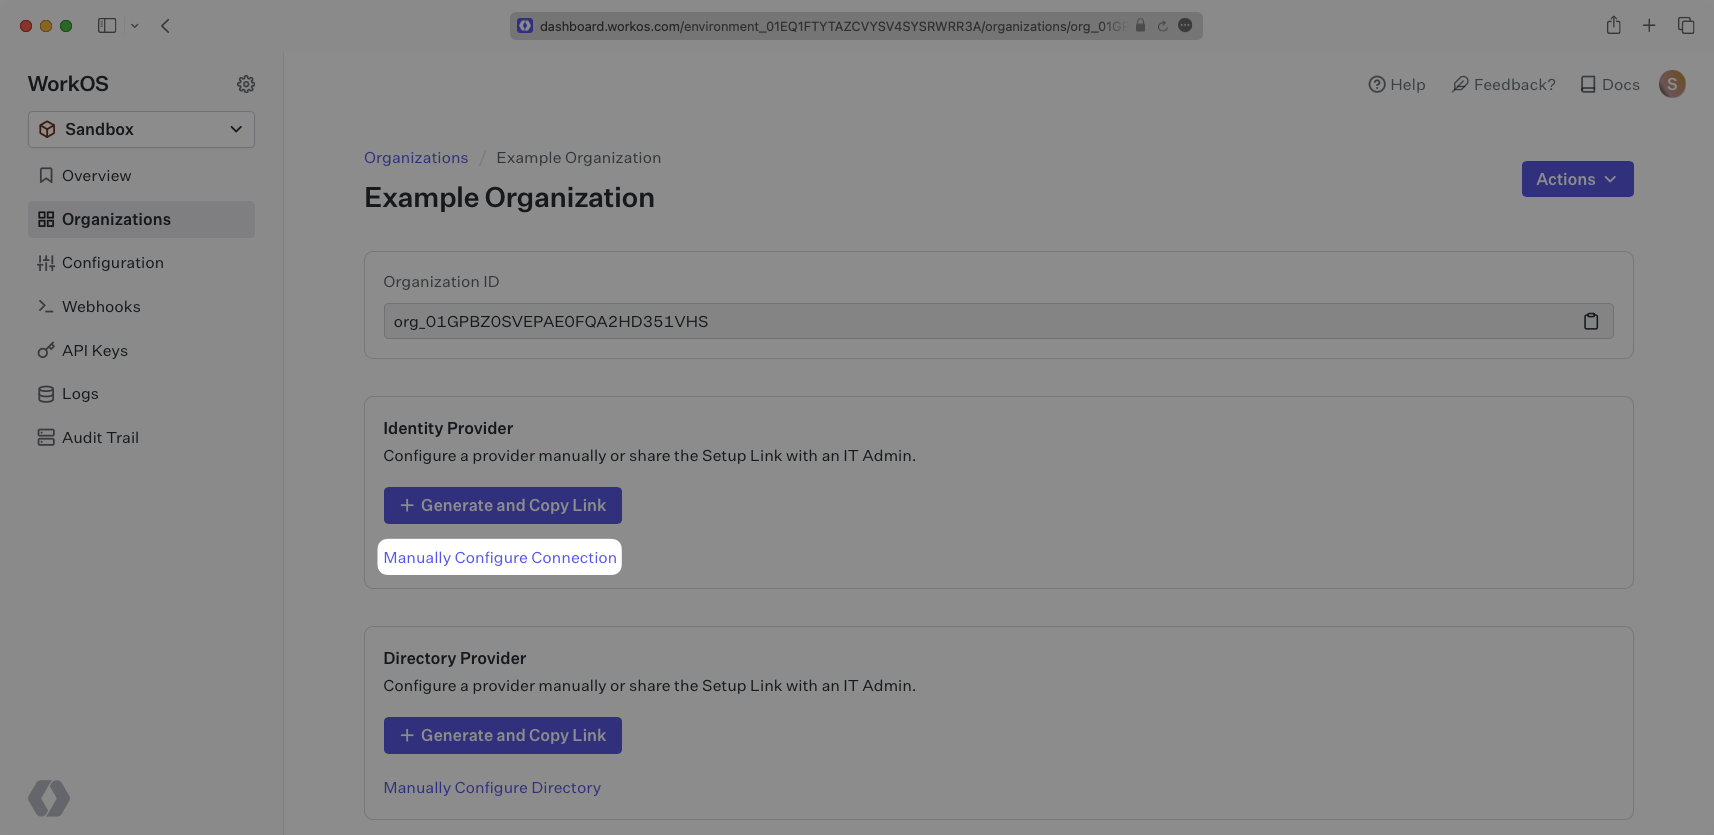The width and height of the screenshot is (1714, 835).
Task: Navigate to Overview in sidebar
Action: click(x=96, y=176)
